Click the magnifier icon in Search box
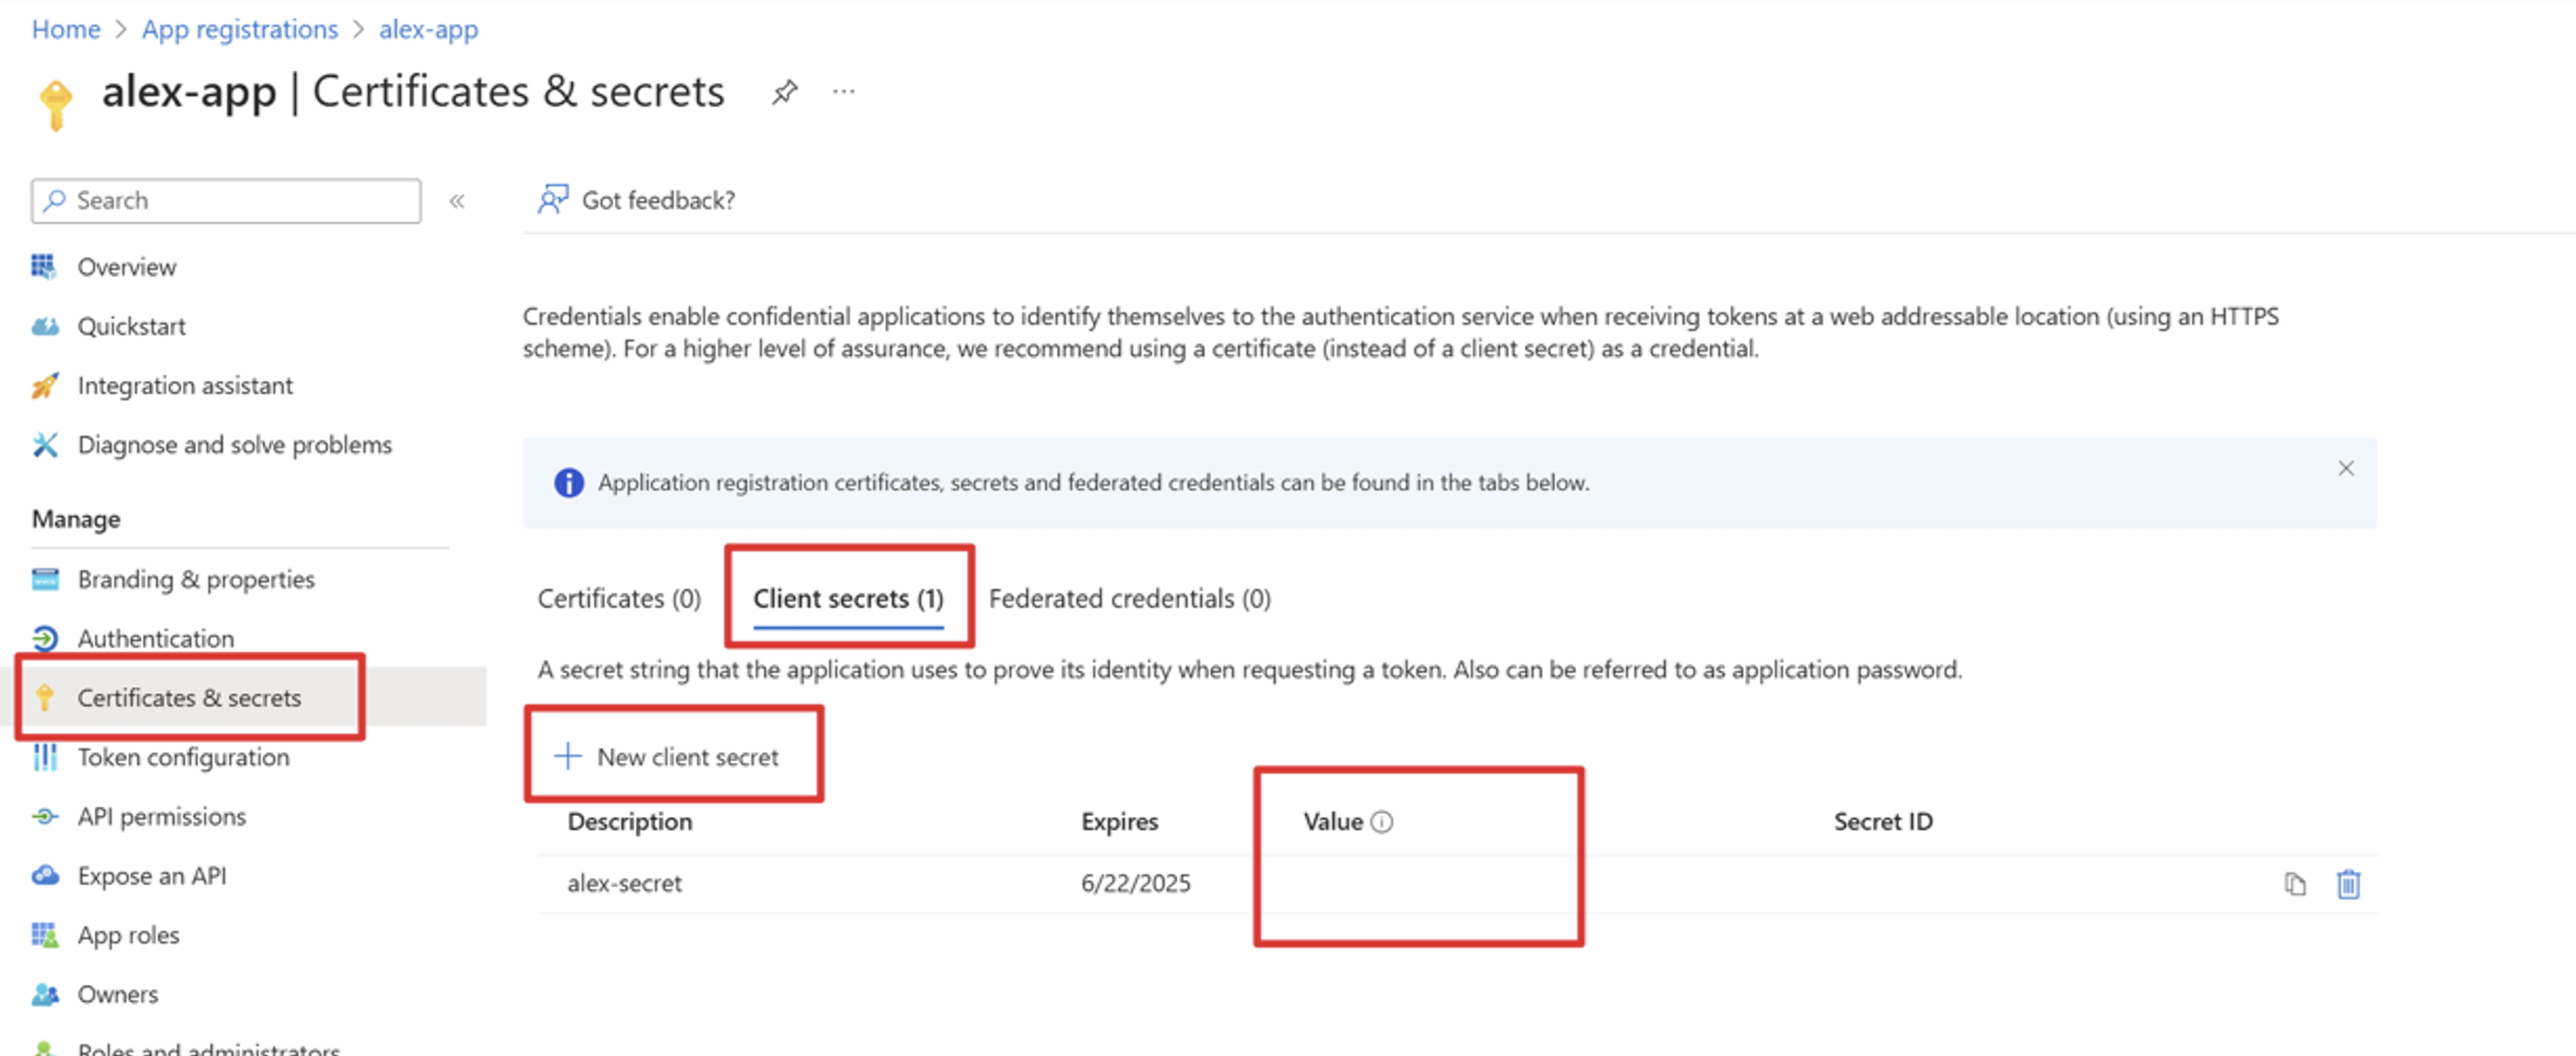Viewport: 2576px width, 1056px height. pyautogui.click(x=55, y=200)
